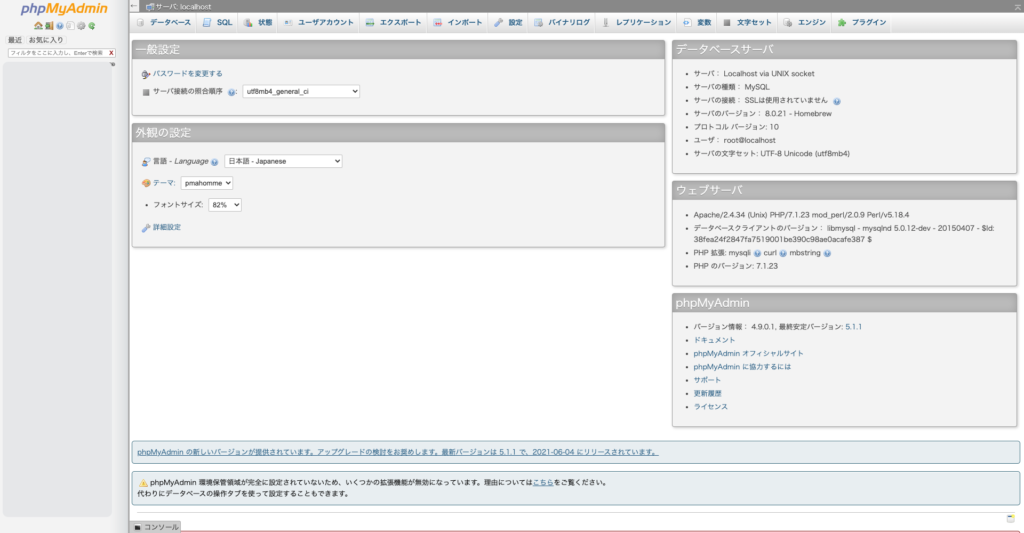Reload the navigation panel with green refresh icon
The width and height of the screenshot is (1024, 533).
[x=91, y=26]
